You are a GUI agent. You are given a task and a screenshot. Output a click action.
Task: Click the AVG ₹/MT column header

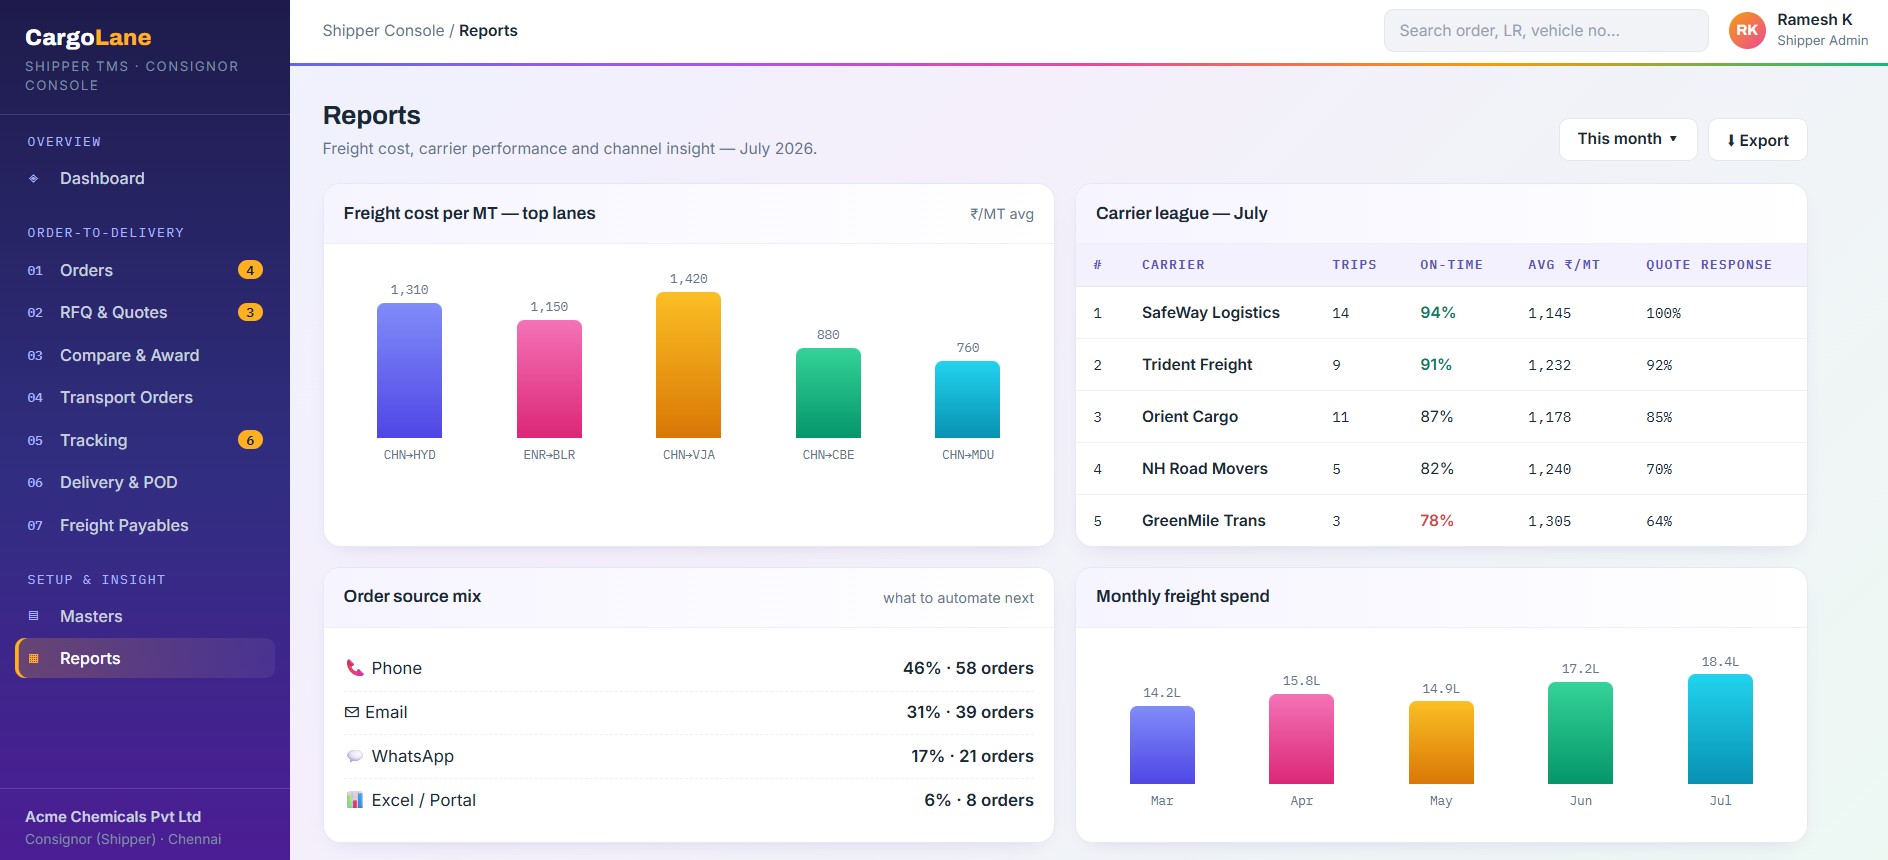(1564, 265)
